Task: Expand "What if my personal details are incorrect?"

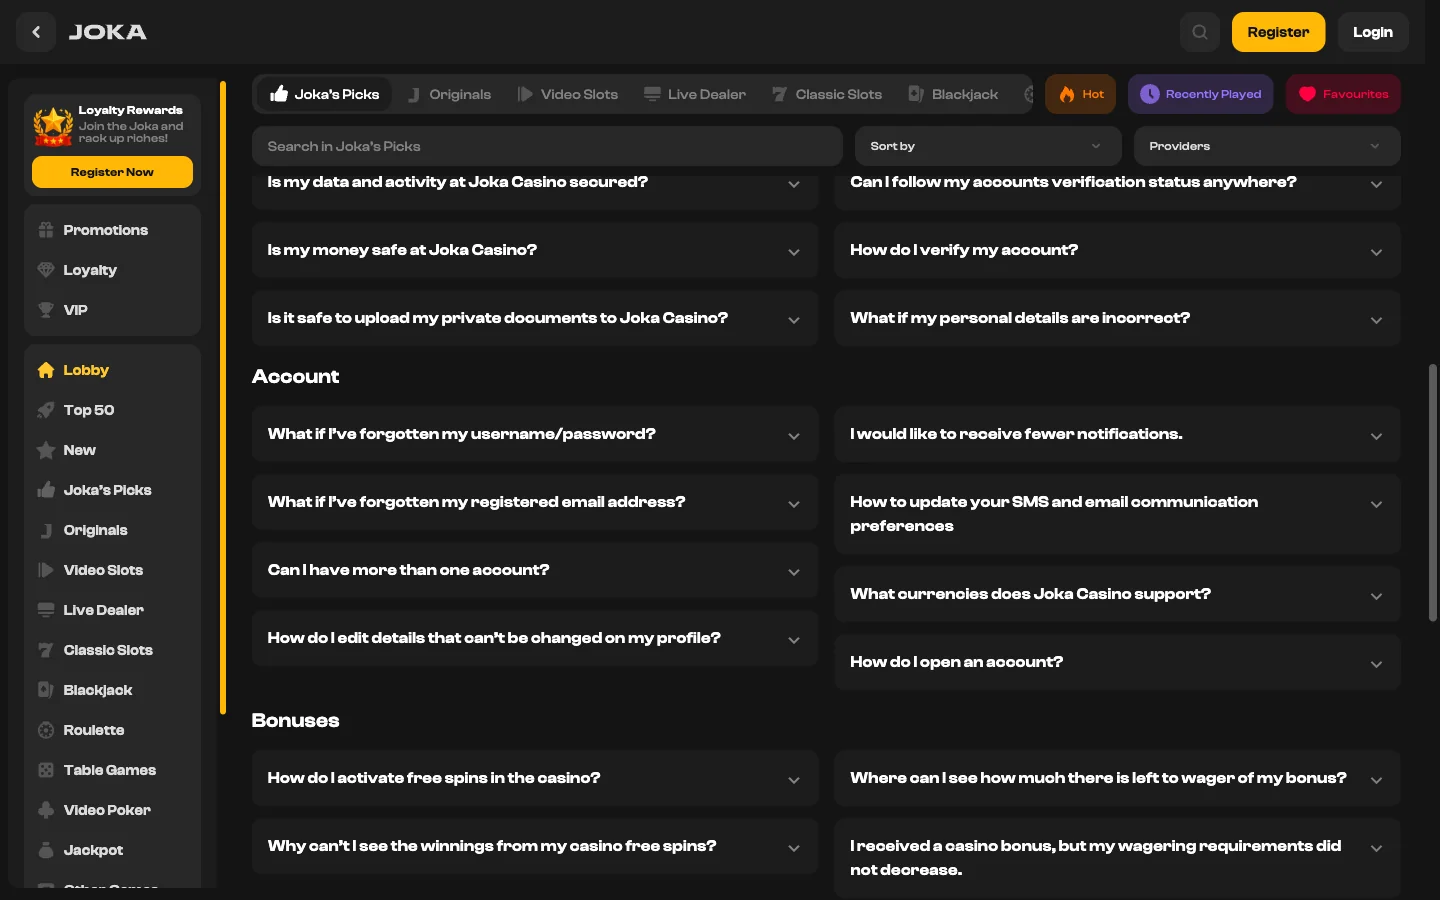Action: point(1117,318)
